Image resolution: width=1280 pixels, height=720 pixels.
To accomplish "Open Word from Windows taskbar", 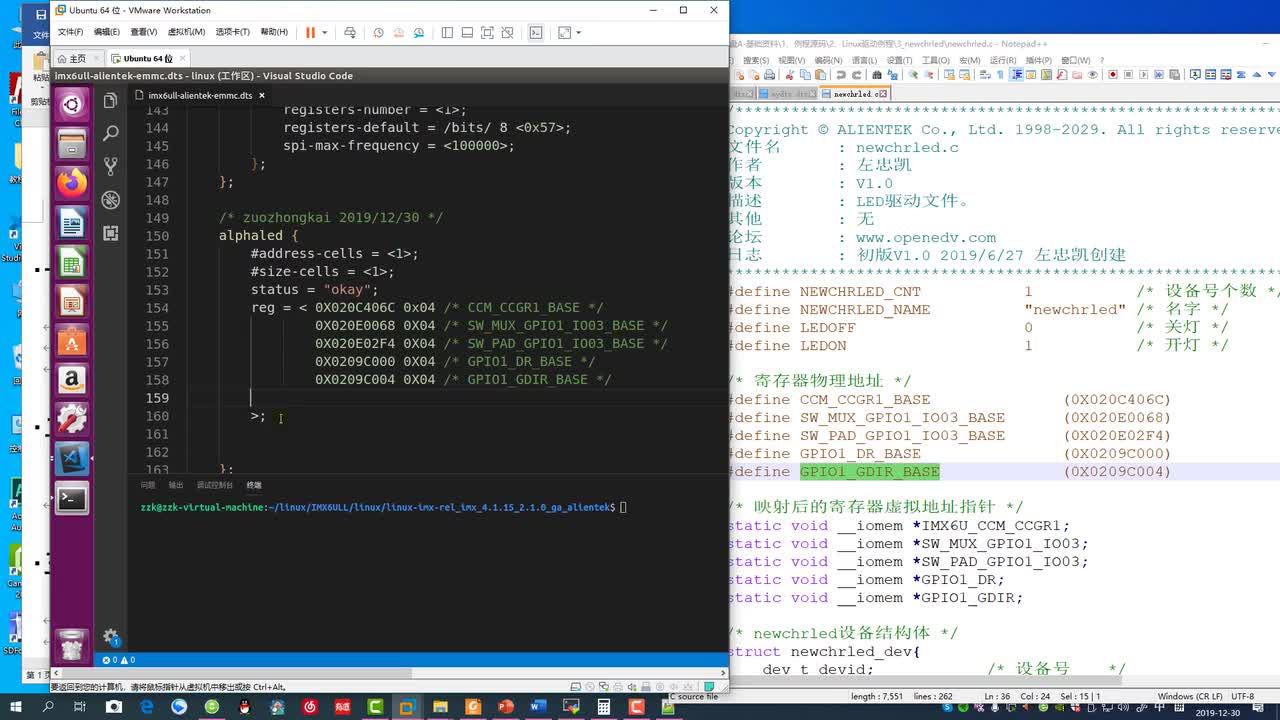I will (x=538, y=706).
